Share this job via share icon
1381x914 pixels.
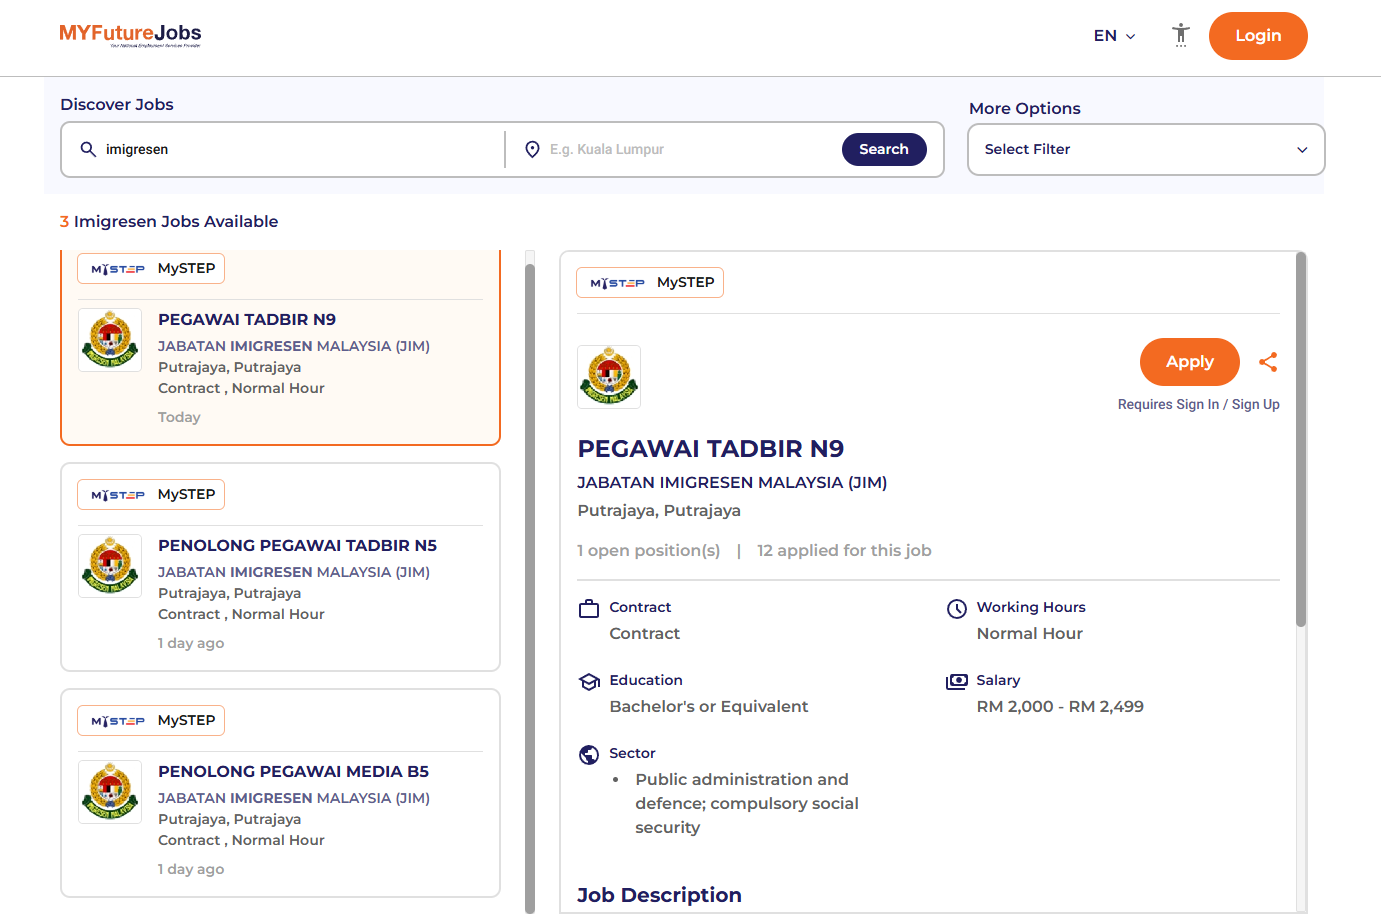1268,362
